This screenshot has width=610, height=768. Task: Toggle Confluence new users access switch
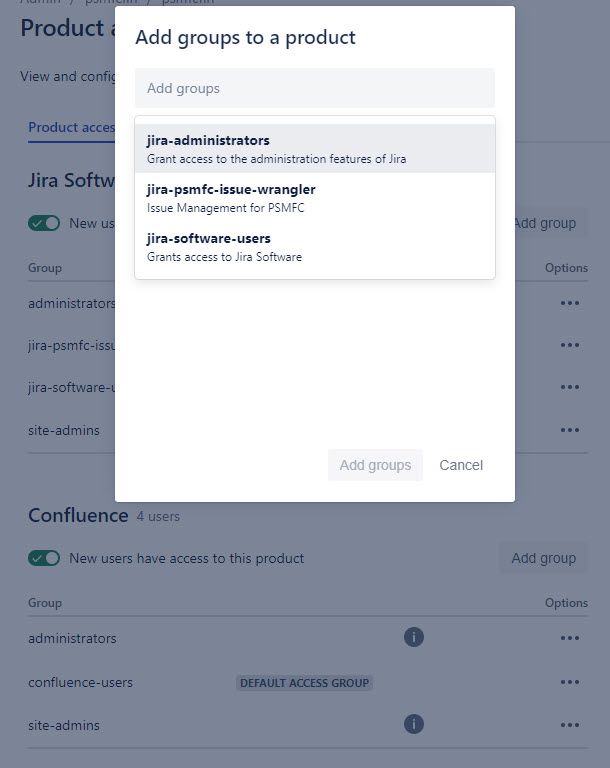click(44, 558)
